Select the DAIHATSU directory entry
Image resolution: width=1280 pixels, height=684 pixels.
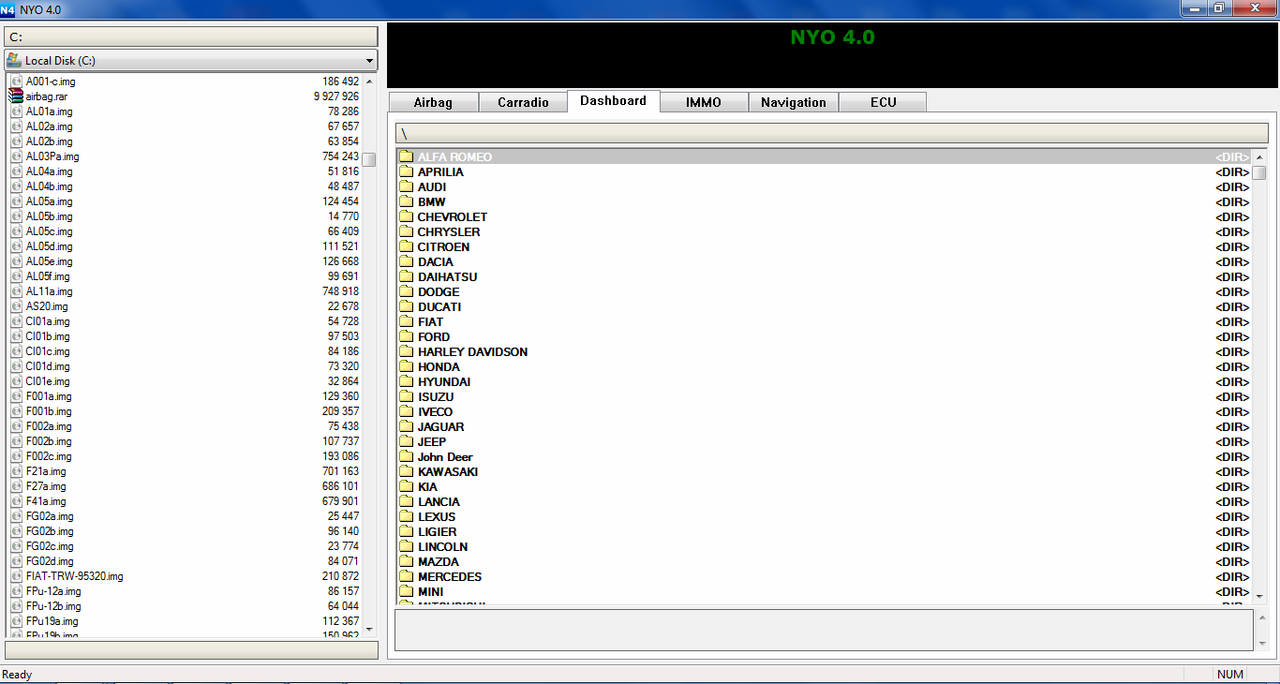pos(824,277)
